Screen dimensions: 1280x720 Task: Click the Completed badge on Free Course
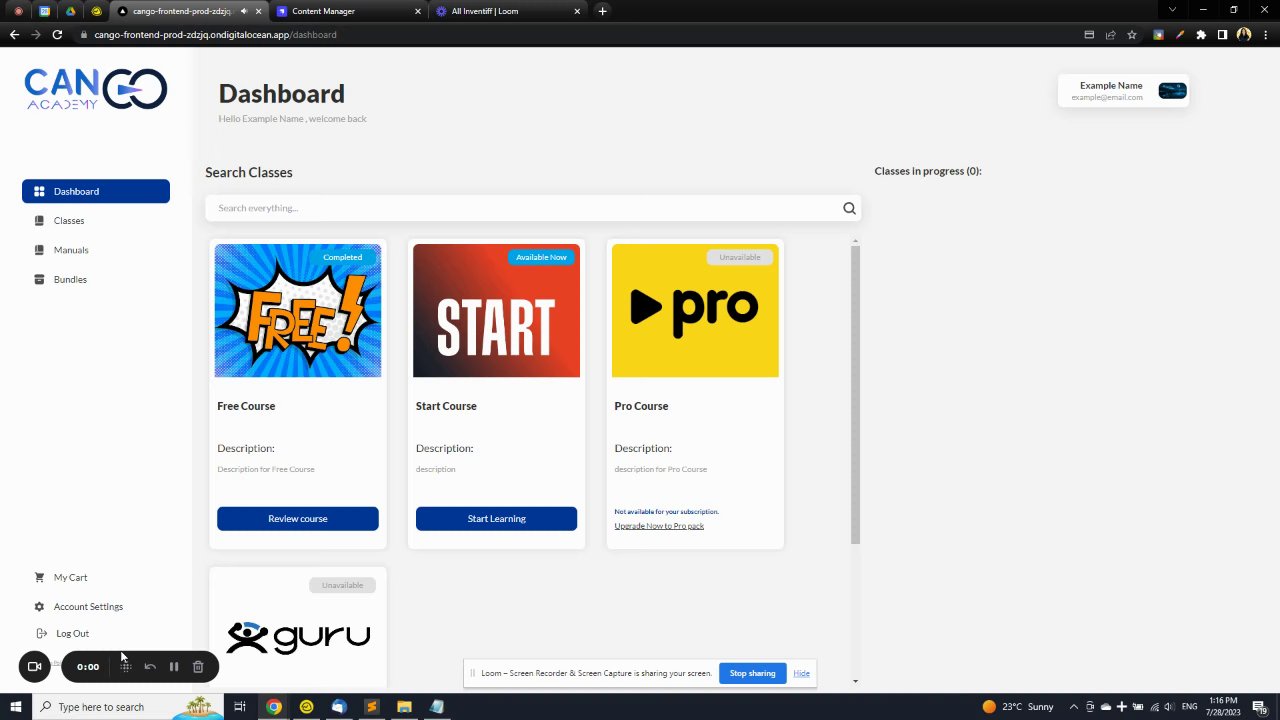(342, 257)
